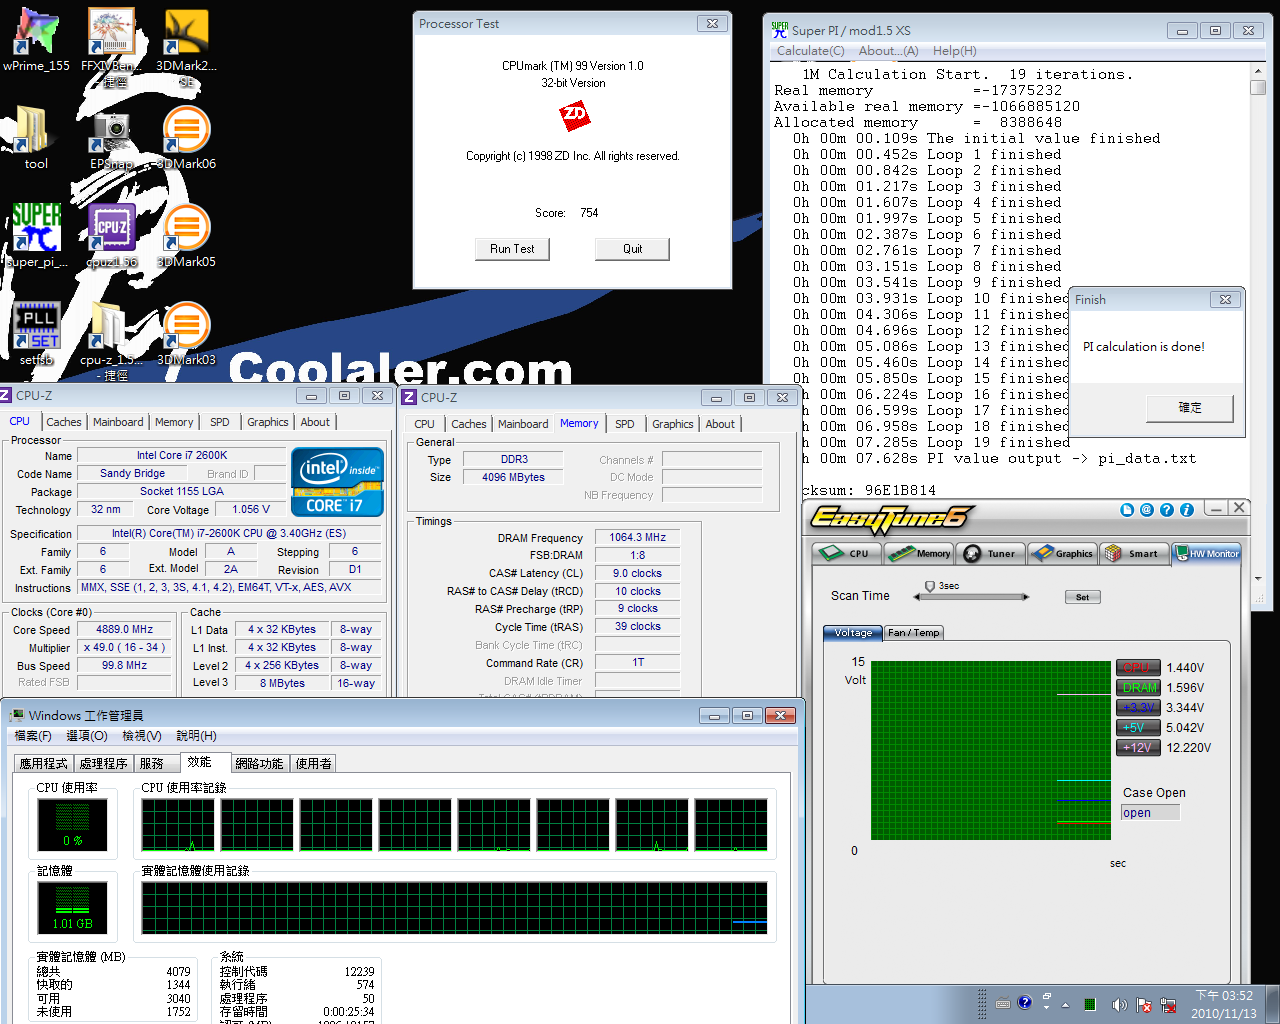Switch to EasyTune6 Memory tab
The height and width of the screenshot is (1024, 1280).
tap(919, 553)
